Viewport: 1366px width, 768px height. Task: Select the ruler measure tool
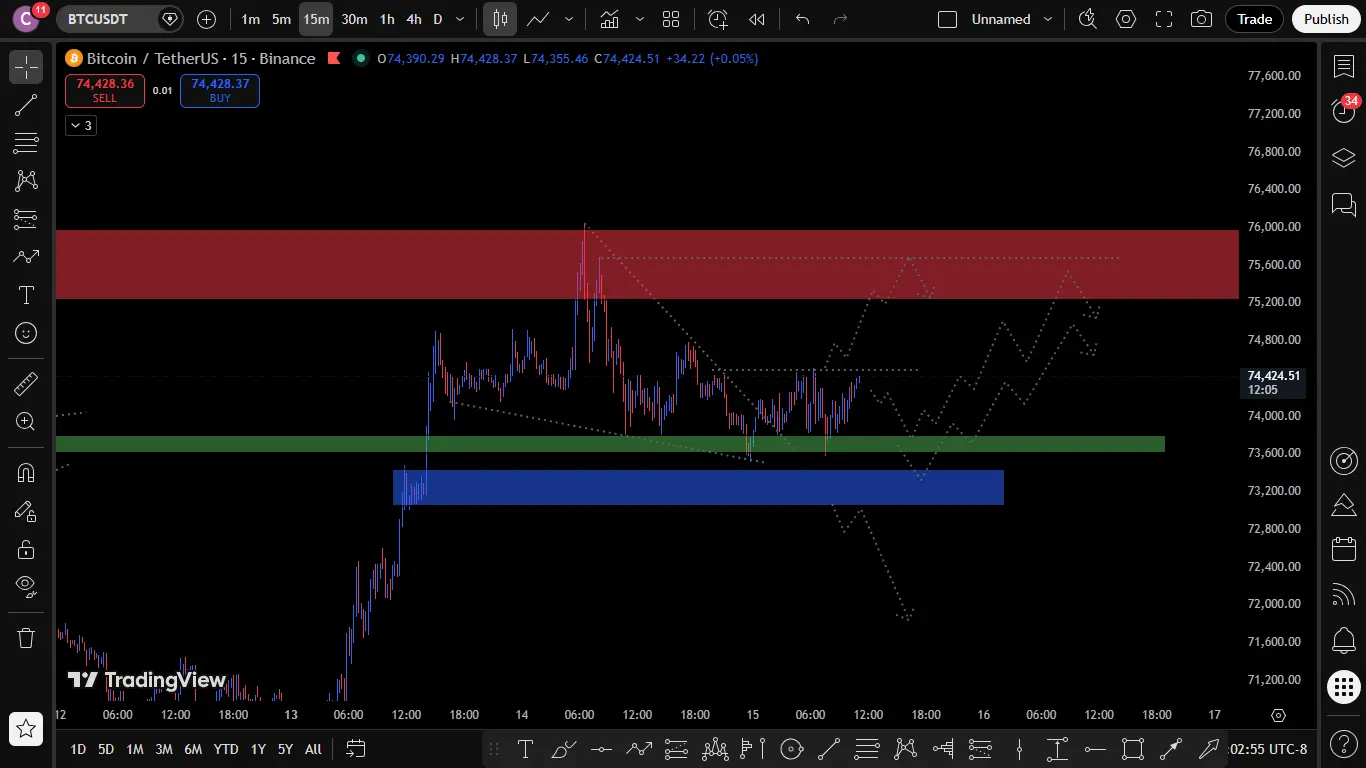(26, 383)
